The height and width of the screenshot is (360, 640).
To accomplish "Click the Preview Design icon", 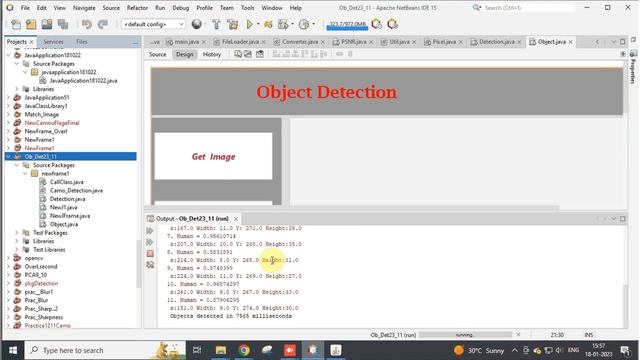I will pos(260,54).
